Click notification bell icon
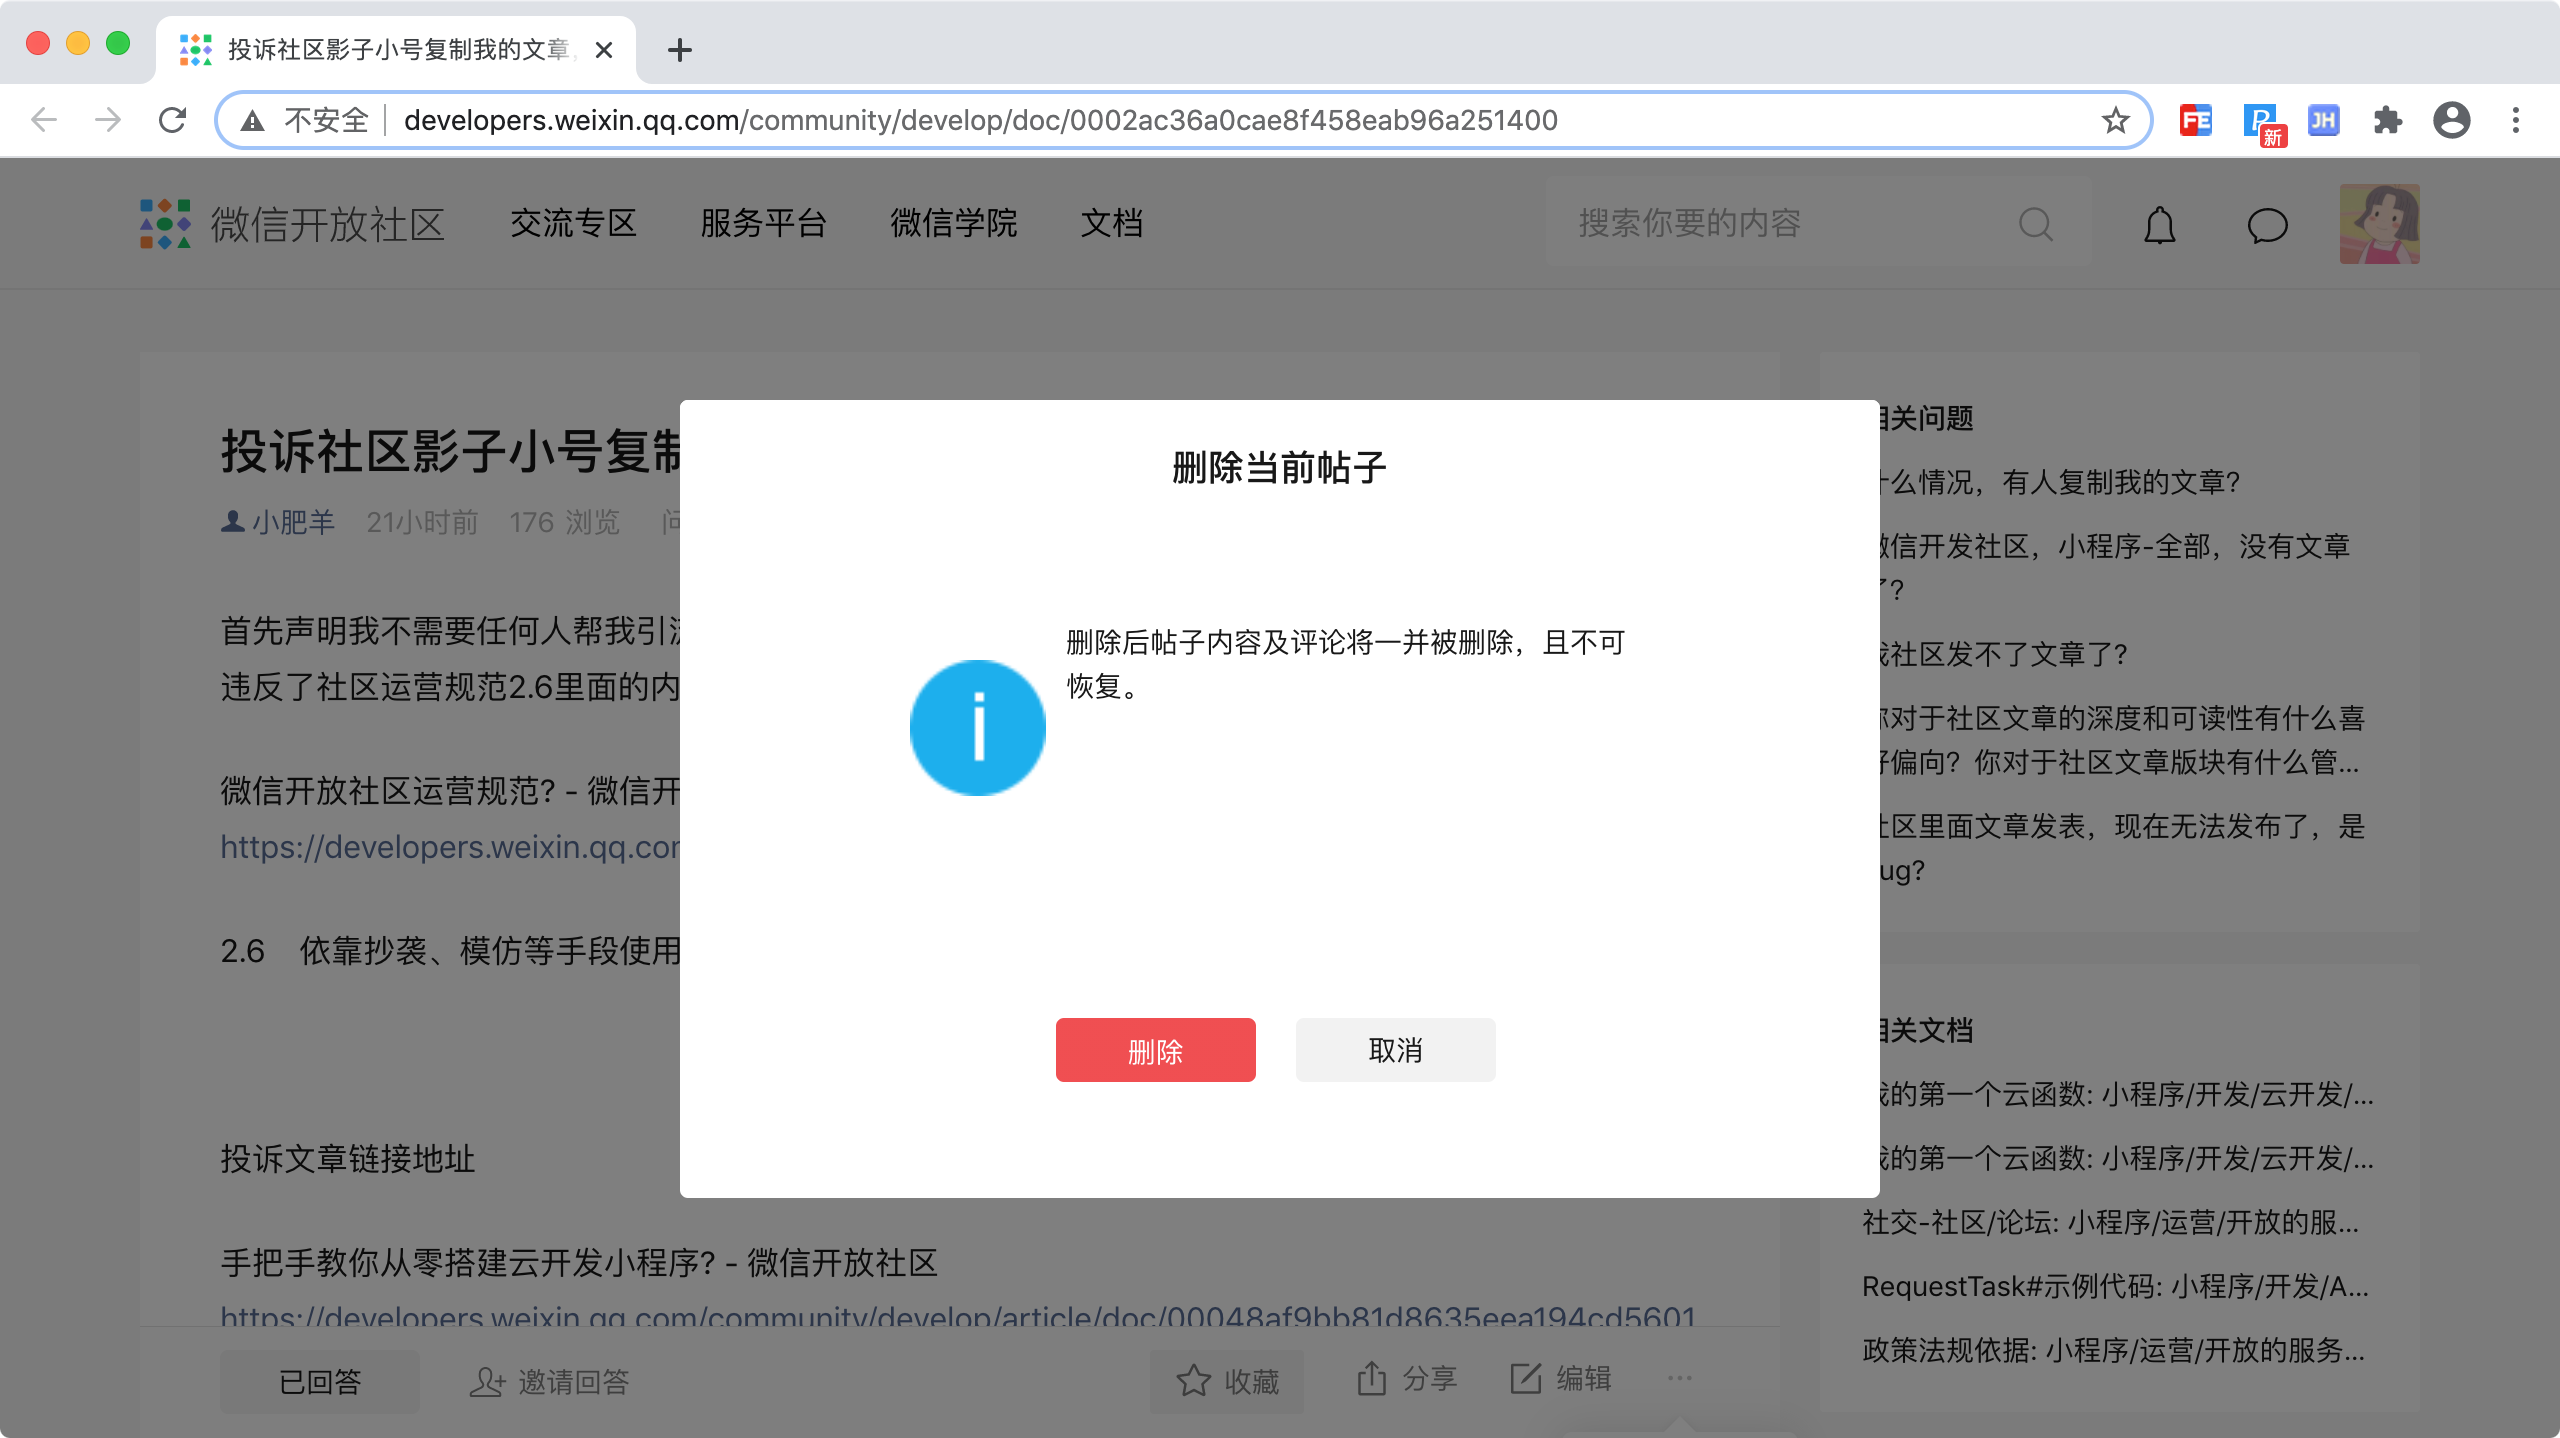 pos(2160,225)
